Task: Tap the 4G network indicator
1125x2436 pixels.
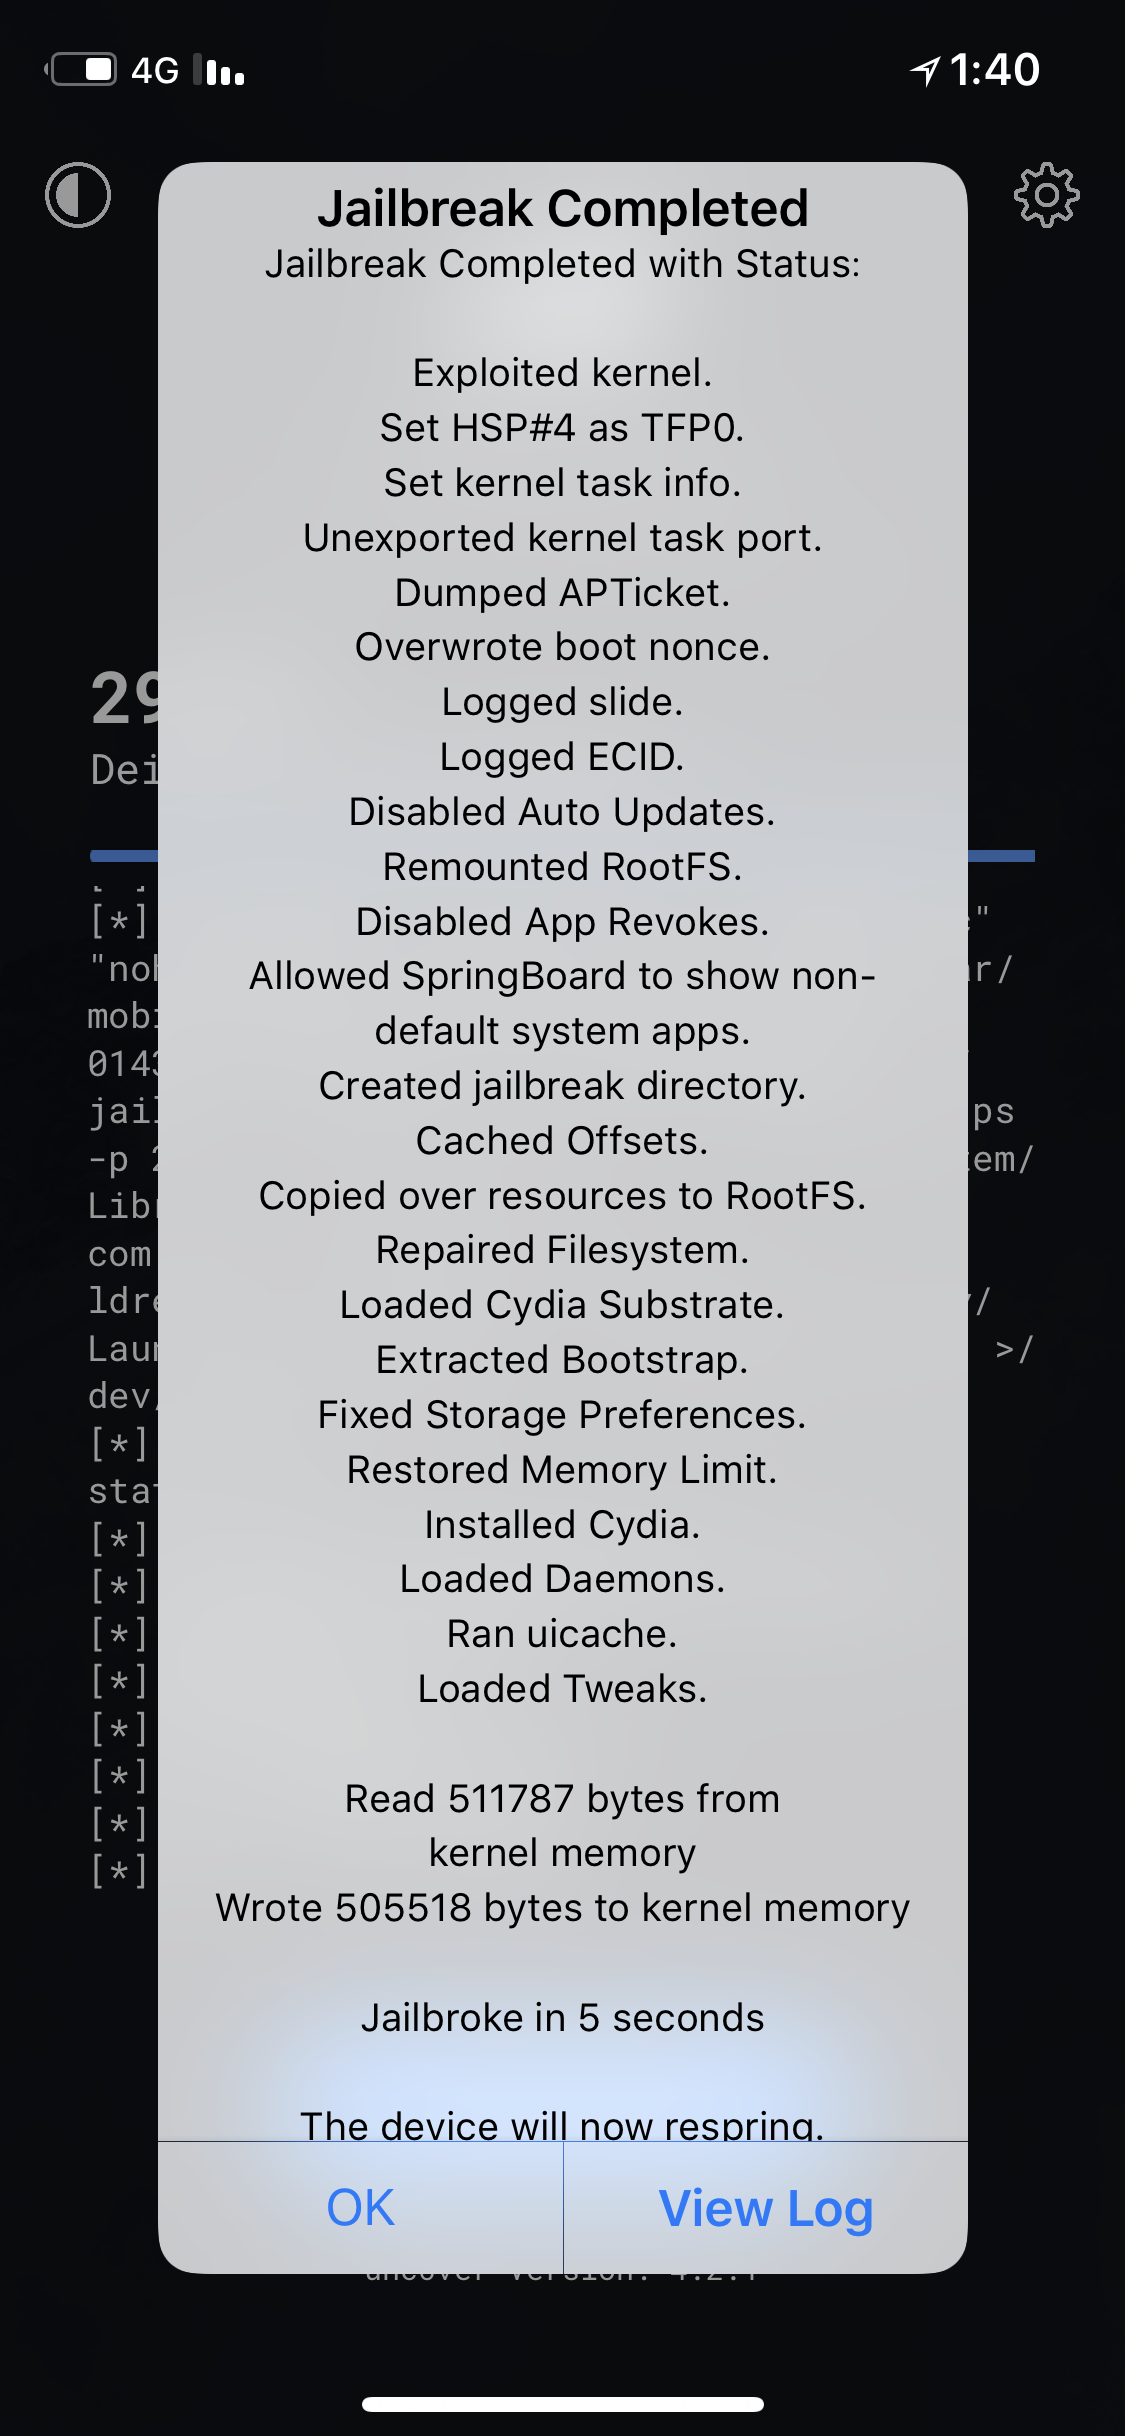Action: click(x=155, y=70)
